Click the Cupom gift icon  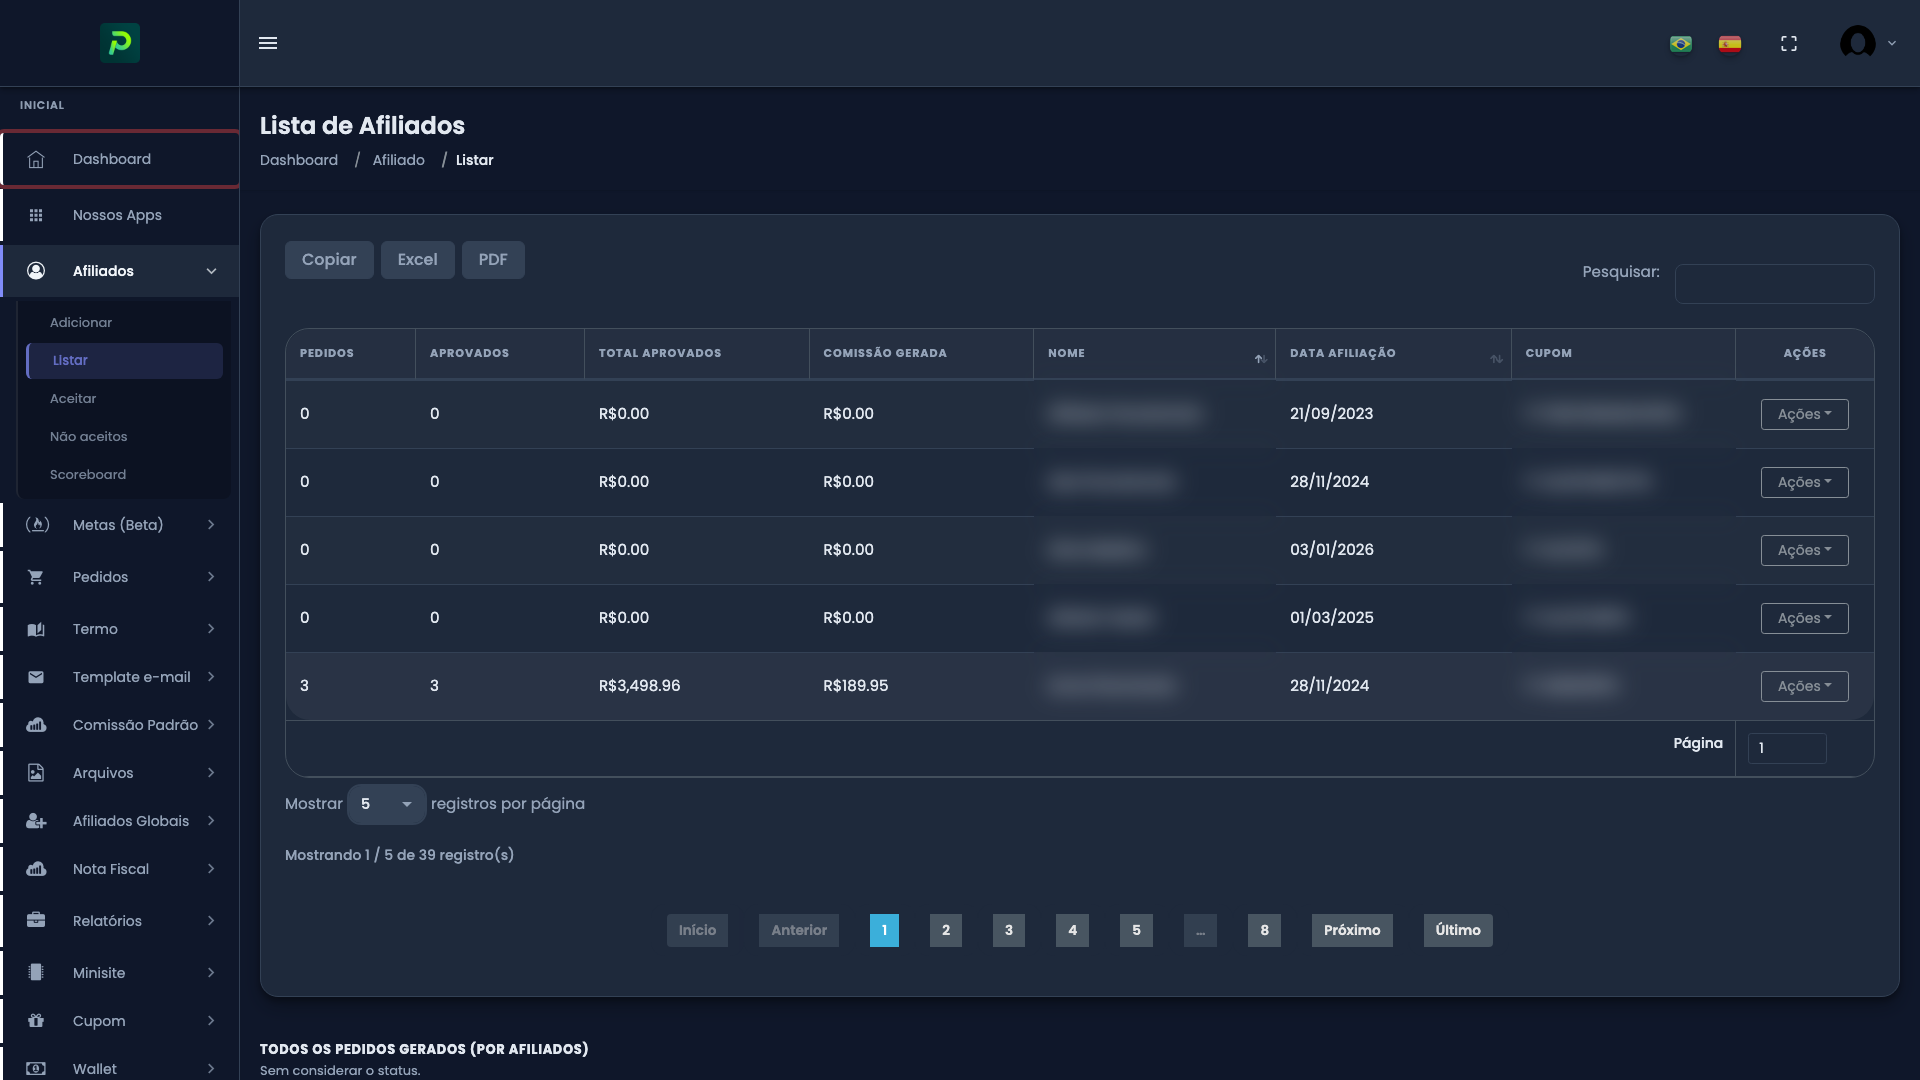click(x=36, y=1020)
